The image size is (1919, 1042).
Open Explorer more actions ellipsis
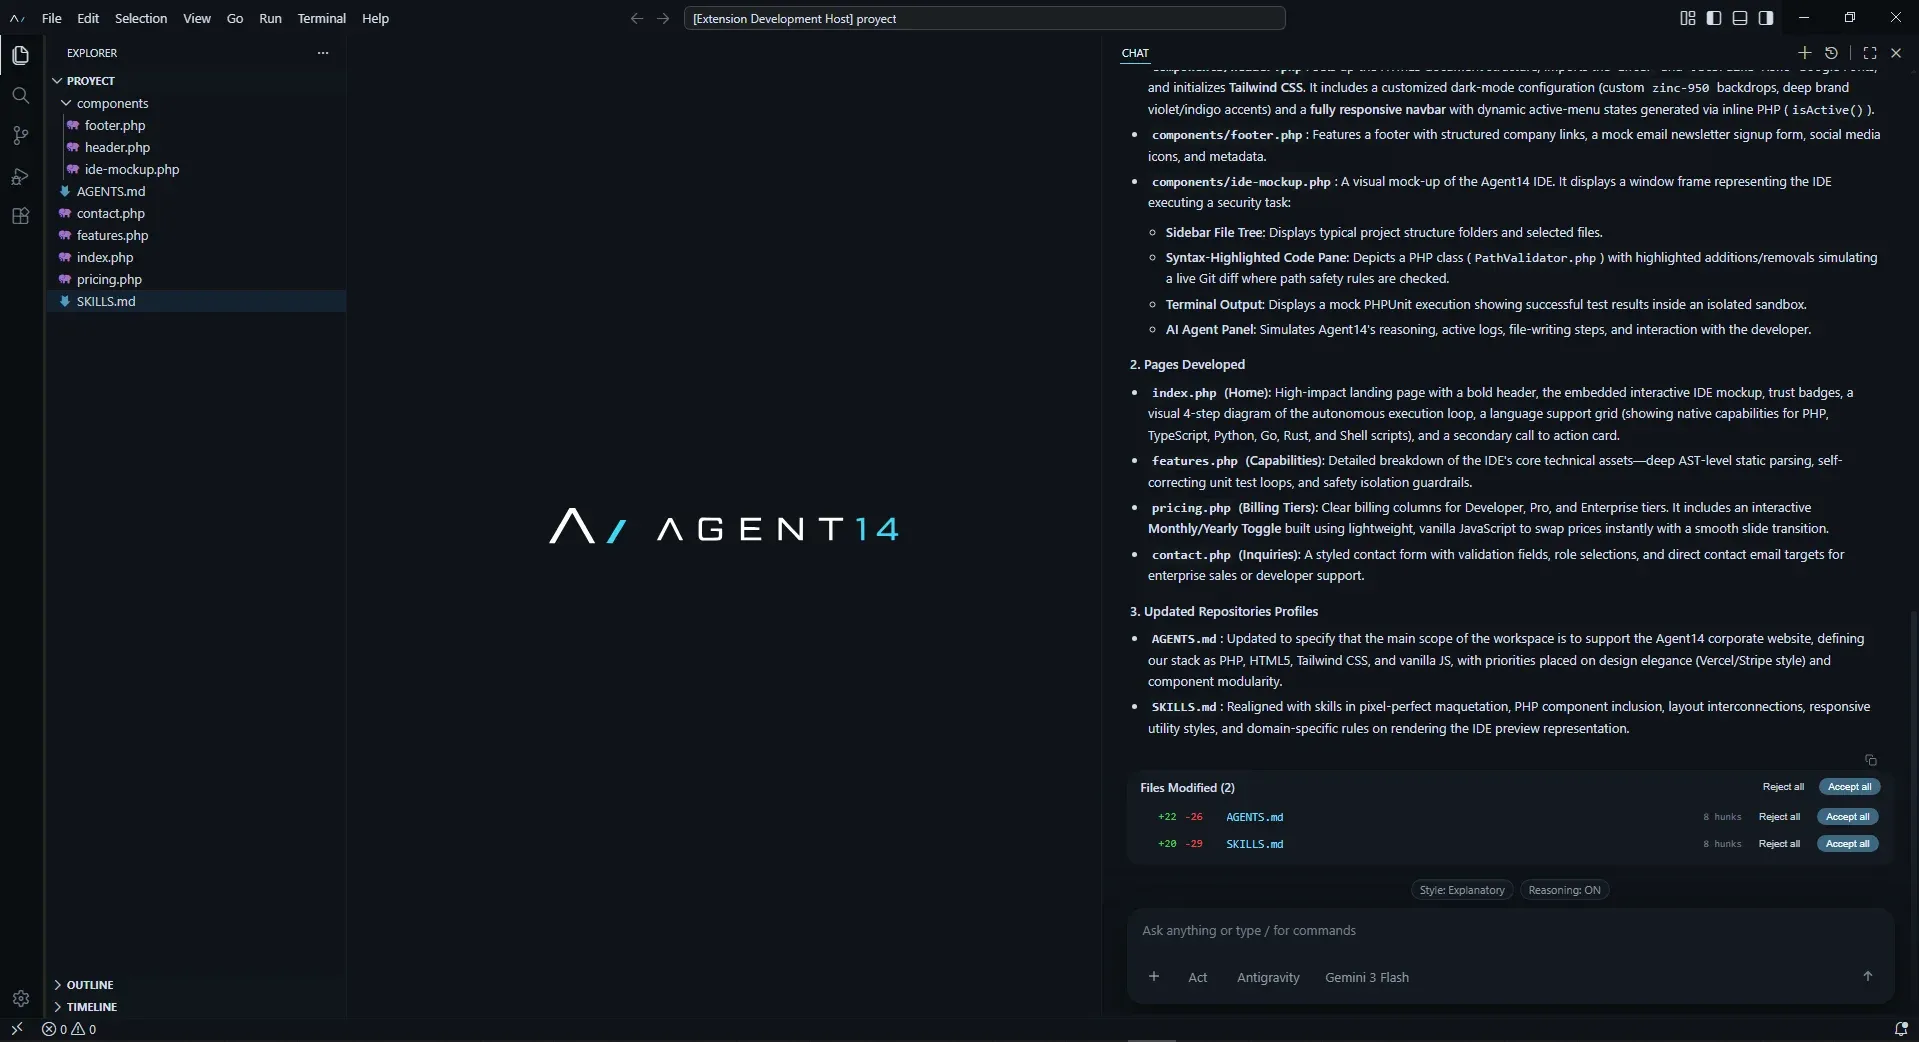pos(322,53)
